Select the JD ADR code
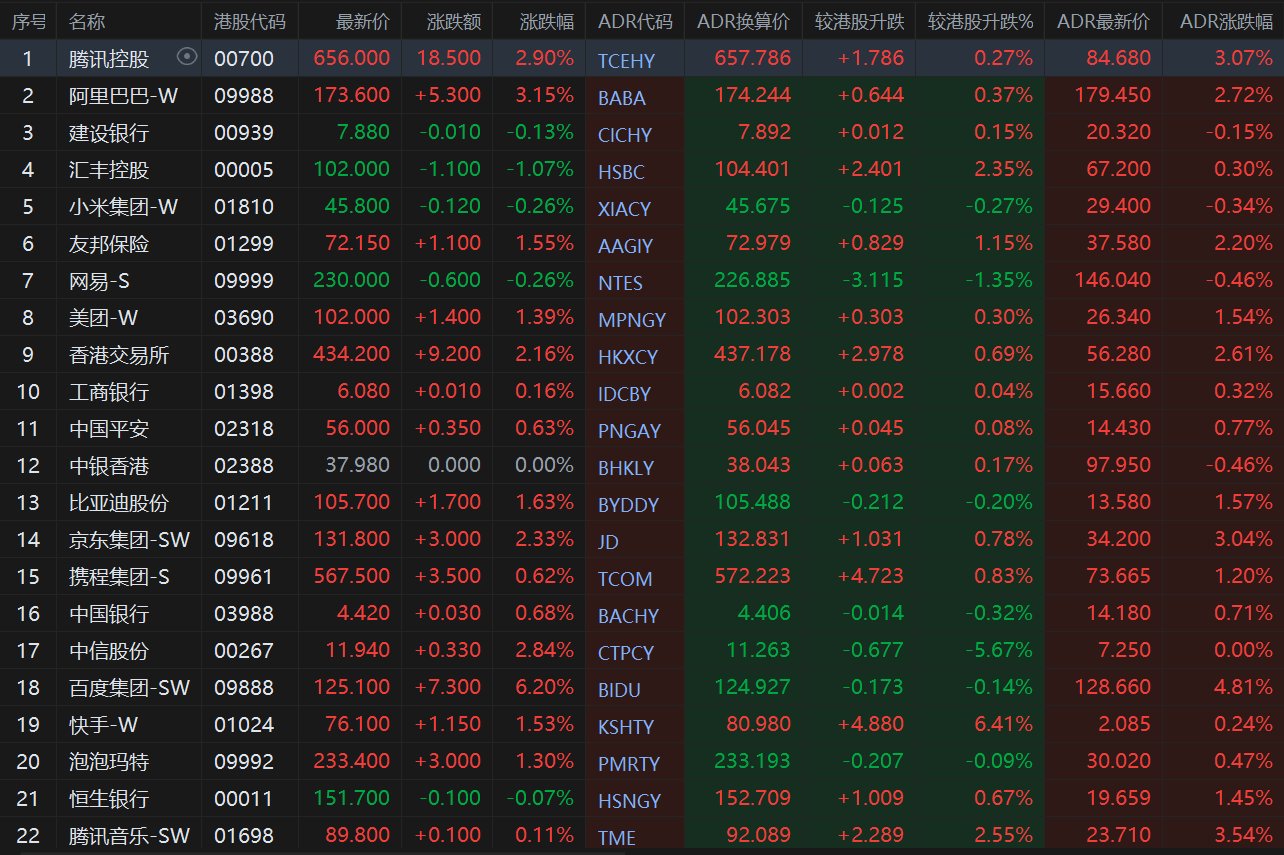This screenshot has height=855, width=1284. pos(608,542)
